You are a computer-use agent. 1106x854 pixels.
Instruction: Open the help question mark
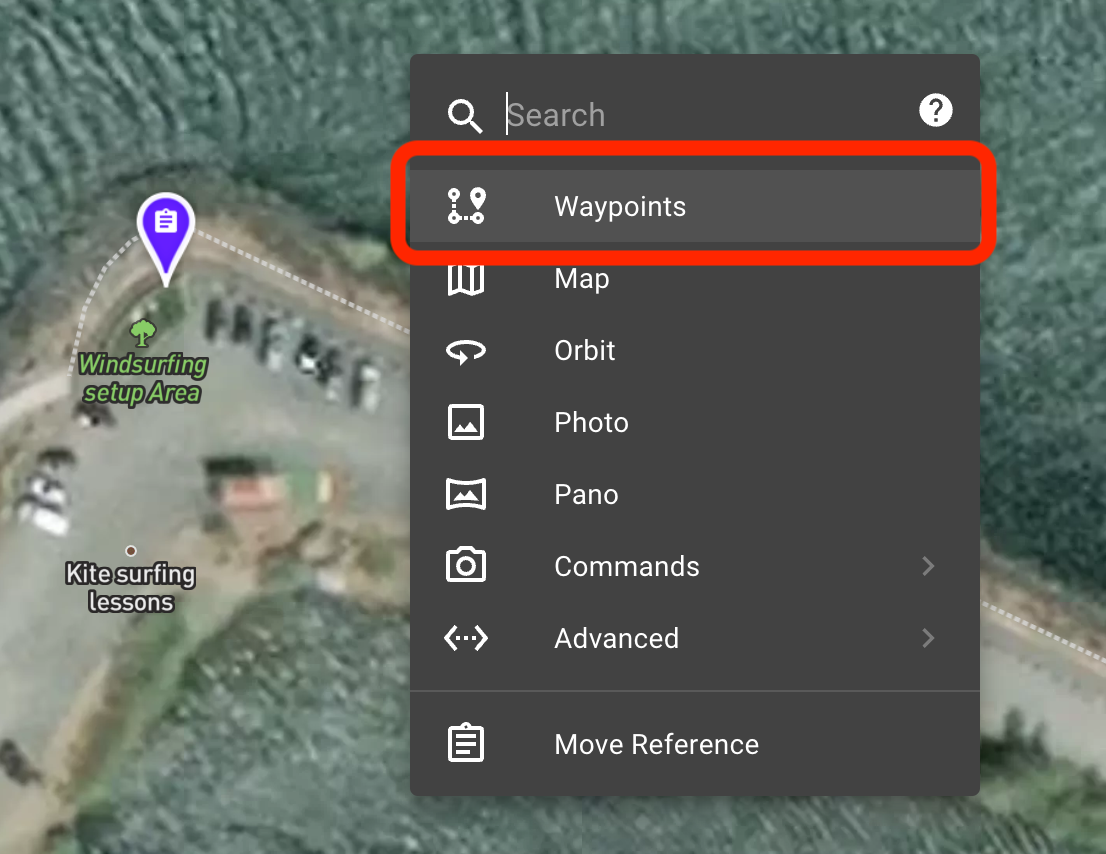(x=936, y=110)
